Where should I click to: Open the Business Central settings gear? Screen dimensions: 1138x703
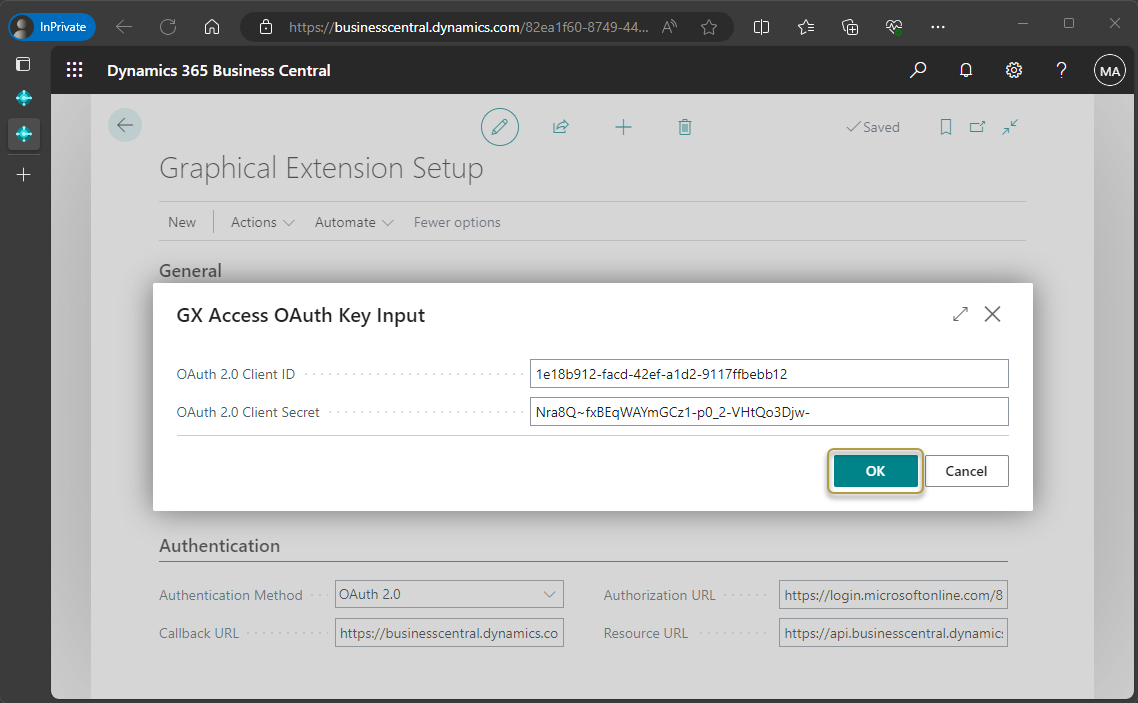coord(1013,70)
